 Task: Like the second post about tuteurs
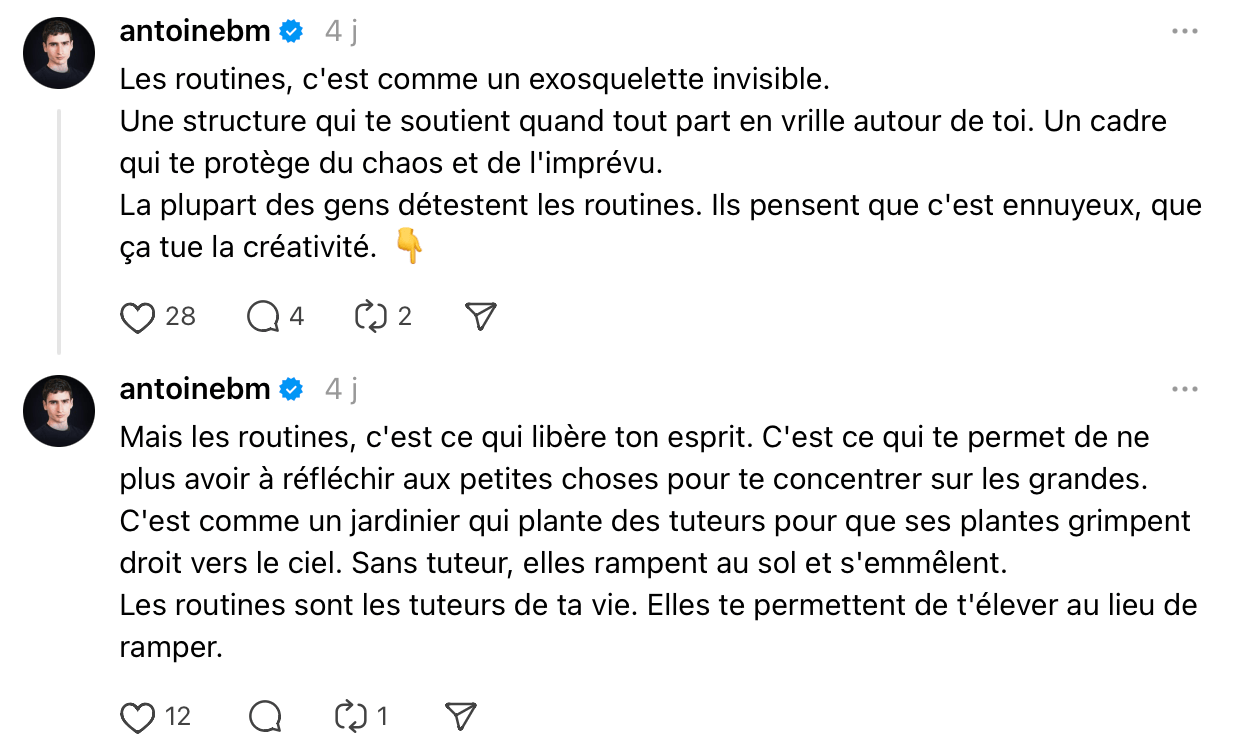[138, 716]
